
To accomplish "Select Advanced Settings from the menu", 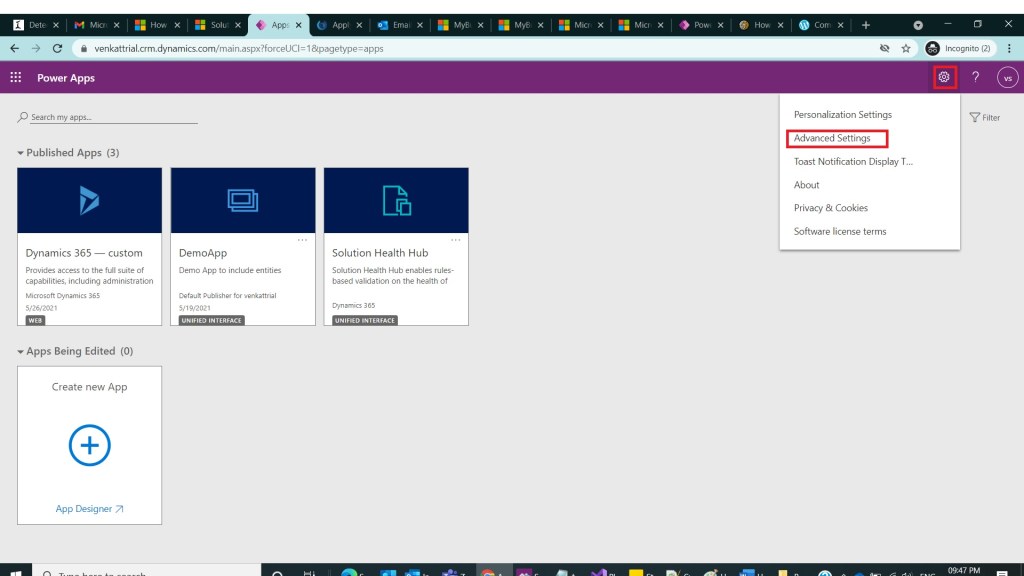I will click(x=832, y=138).
